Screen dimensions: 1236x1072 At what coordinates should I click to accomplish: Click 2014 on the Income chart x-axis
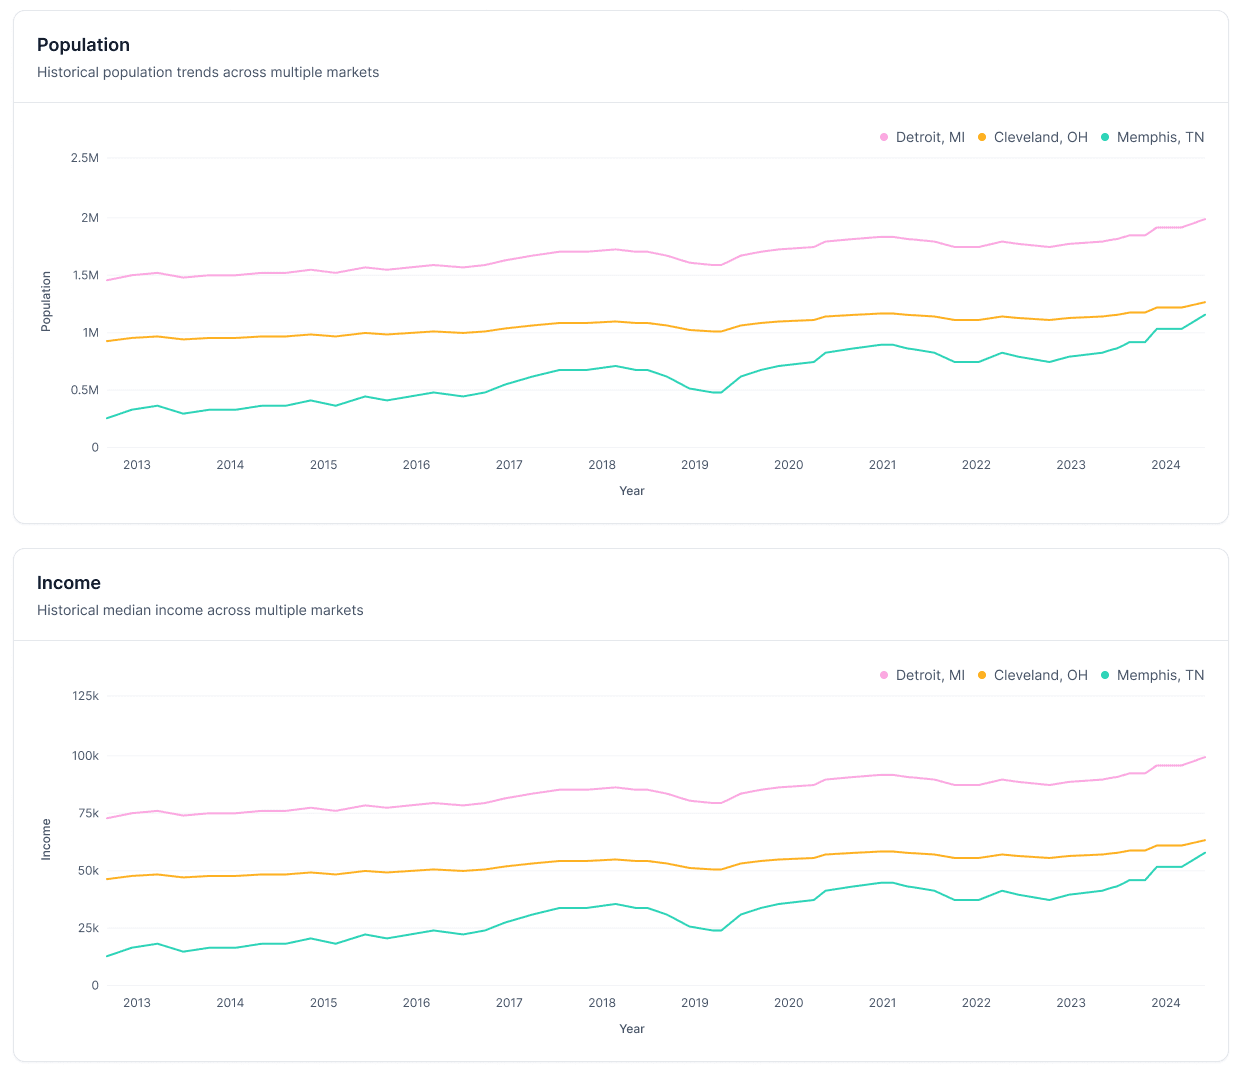[x=230, y=1003]
